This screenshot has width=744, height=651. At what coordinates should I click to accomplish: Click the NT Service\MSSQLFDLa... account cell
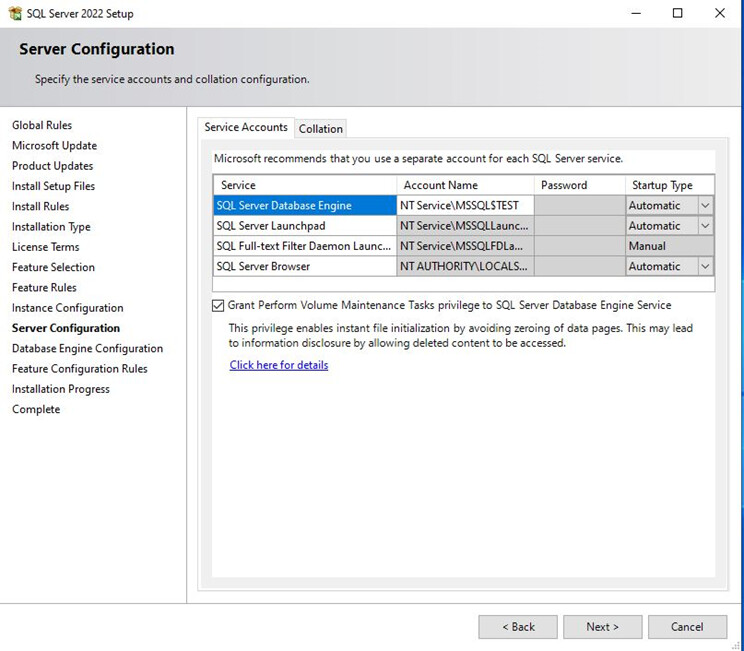pyautogui.click(x=465, y=246)
